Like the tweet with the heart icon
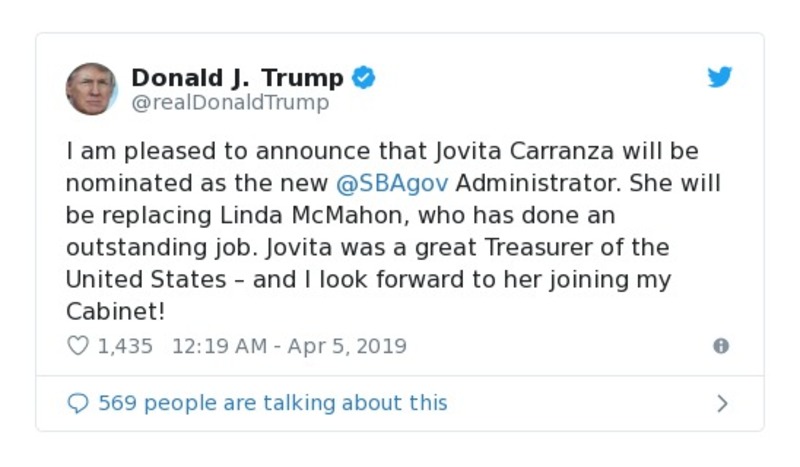This screenshot has height=467, width=800. [x=78, y=346]
